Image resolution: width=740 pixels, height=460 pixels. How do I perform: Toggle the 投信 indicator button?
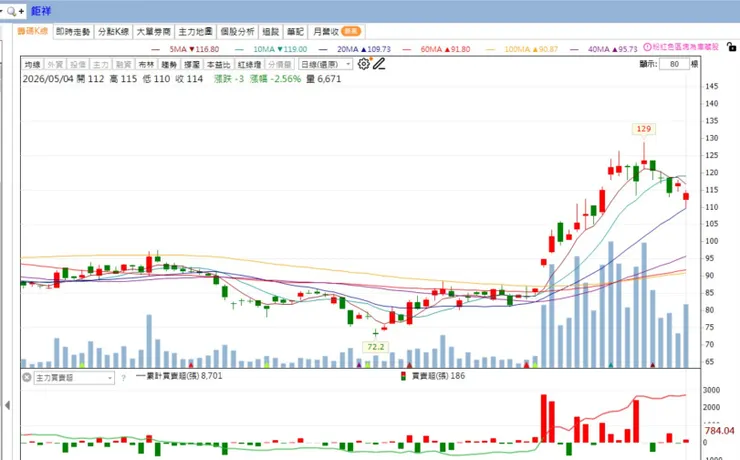click(78, 64)
